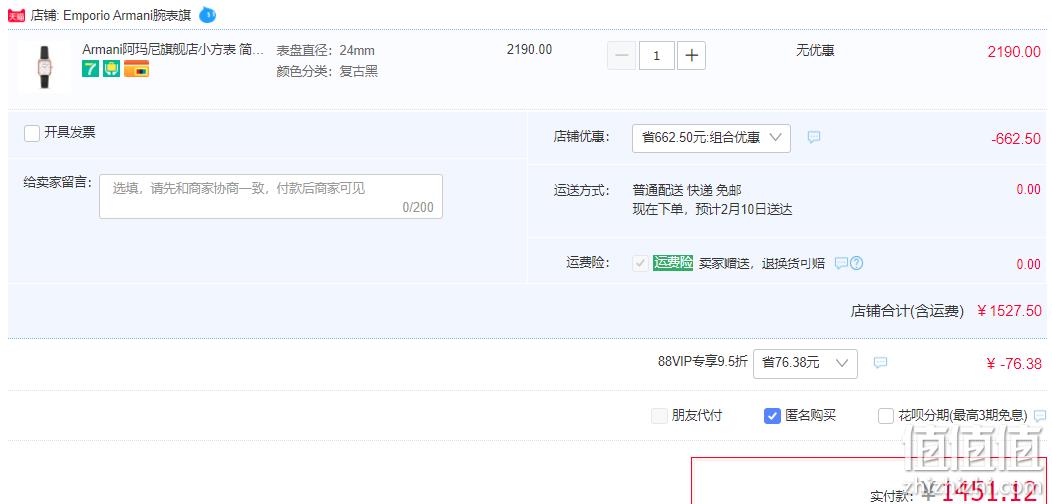Viewport: 1052px width, 504px height.
Task: Expand the 省76.38元 88VIP dropdown
Action: pos(805,363)
